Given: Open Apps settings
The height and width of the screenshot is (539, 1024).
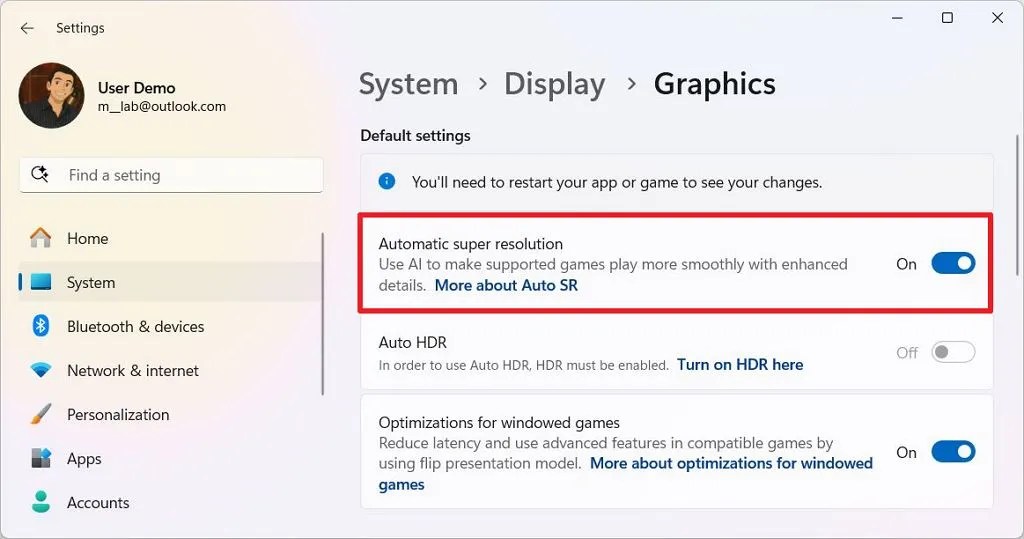Looking at the screenshot, I should (x=171, y=459).
